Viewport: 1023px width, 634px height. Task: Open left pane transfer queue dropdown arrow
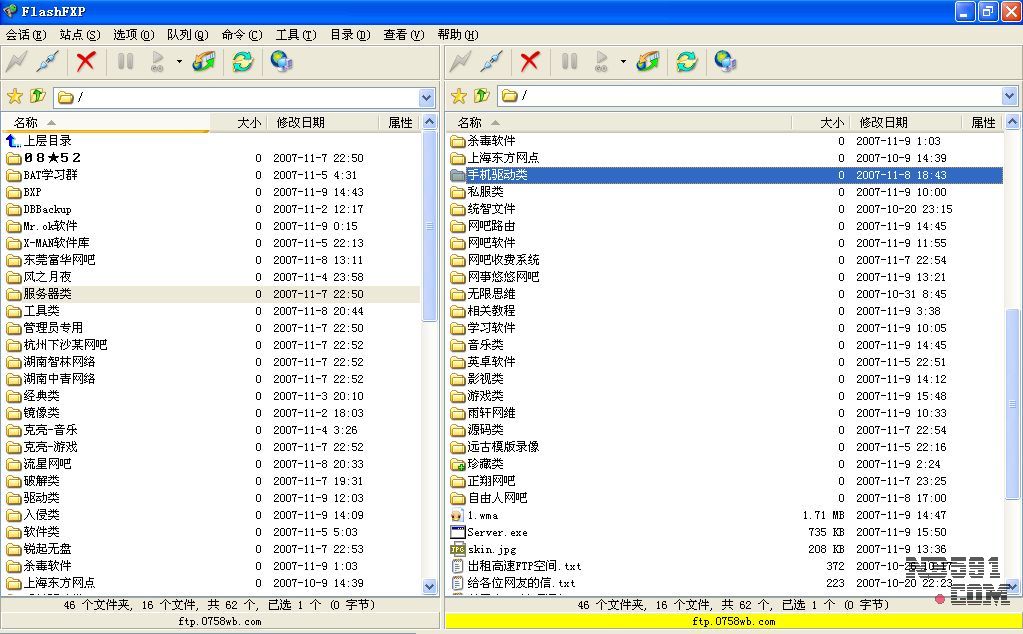point(179,62)
